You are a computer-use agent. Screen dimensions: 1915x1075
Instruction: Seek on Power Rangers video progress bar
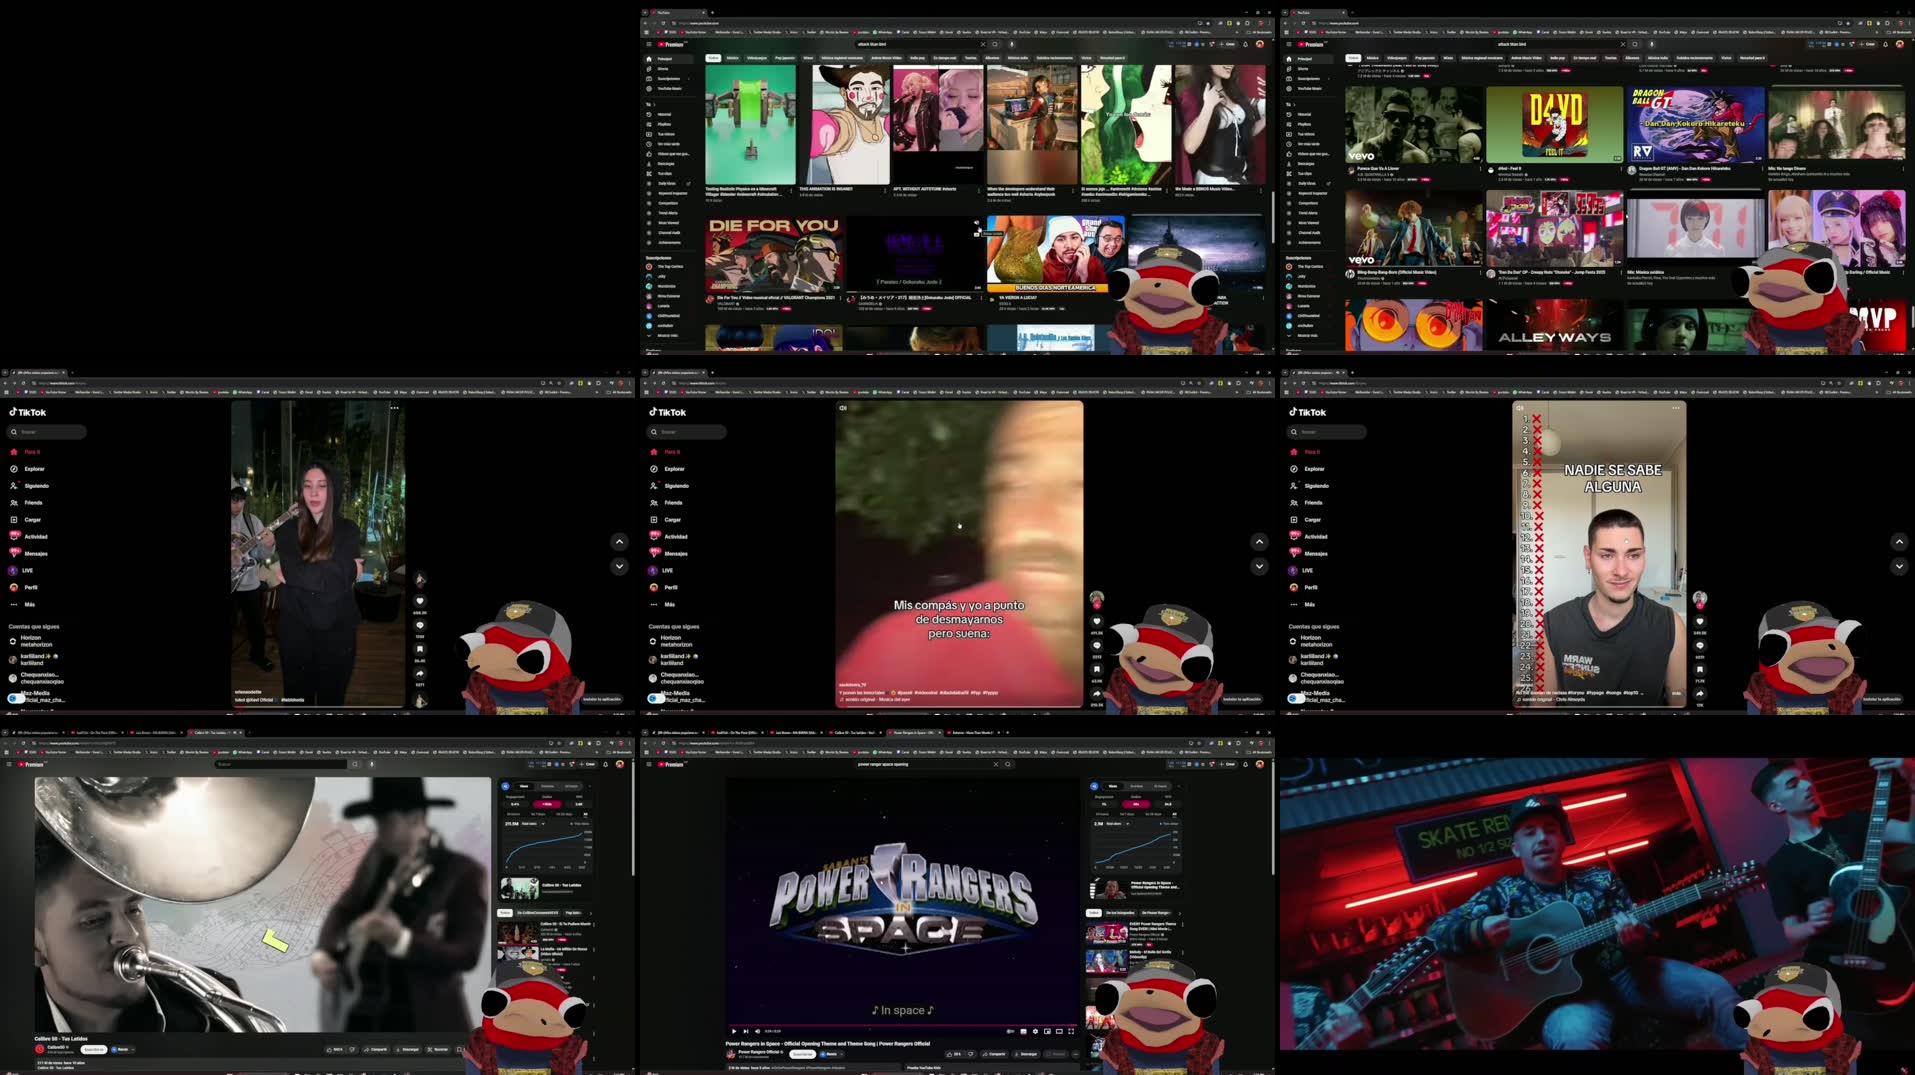point(905,1025)
